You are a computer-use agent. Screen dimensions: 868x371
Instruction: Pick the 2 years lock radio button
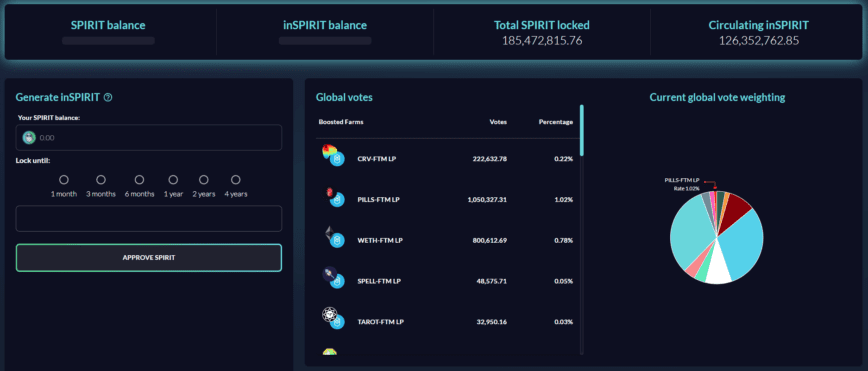204,180
